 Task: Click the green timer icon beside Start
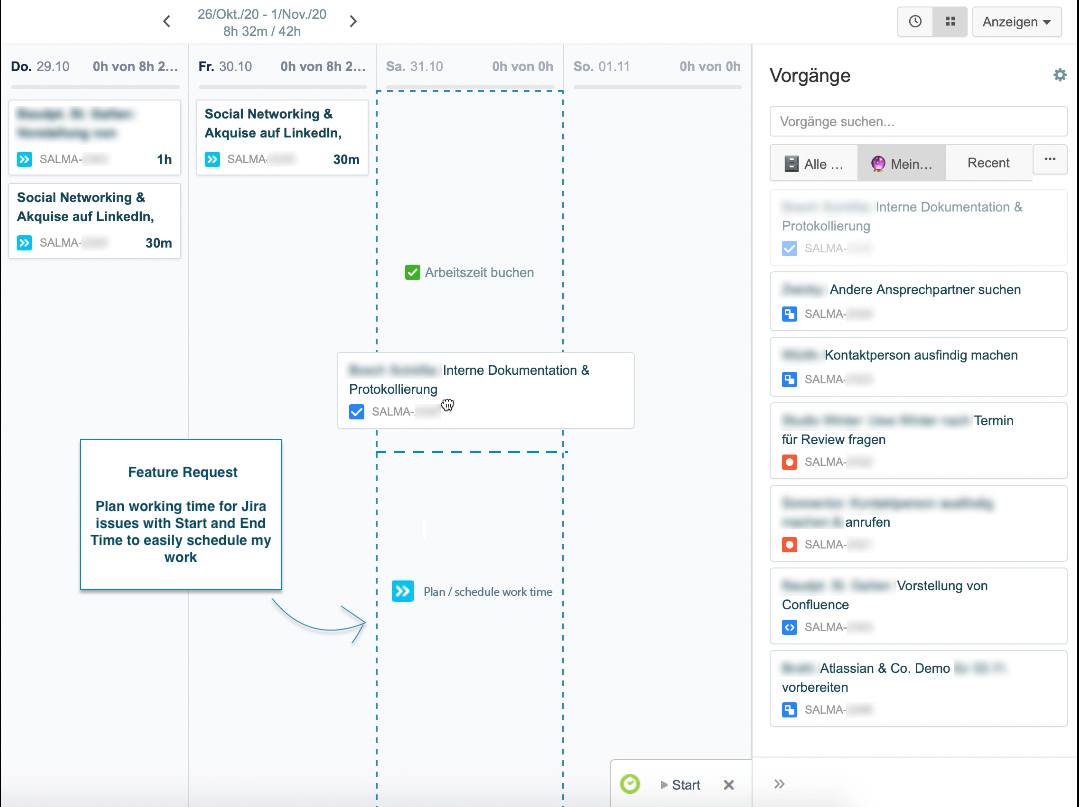pyautogui.click(x=629, y=785)
